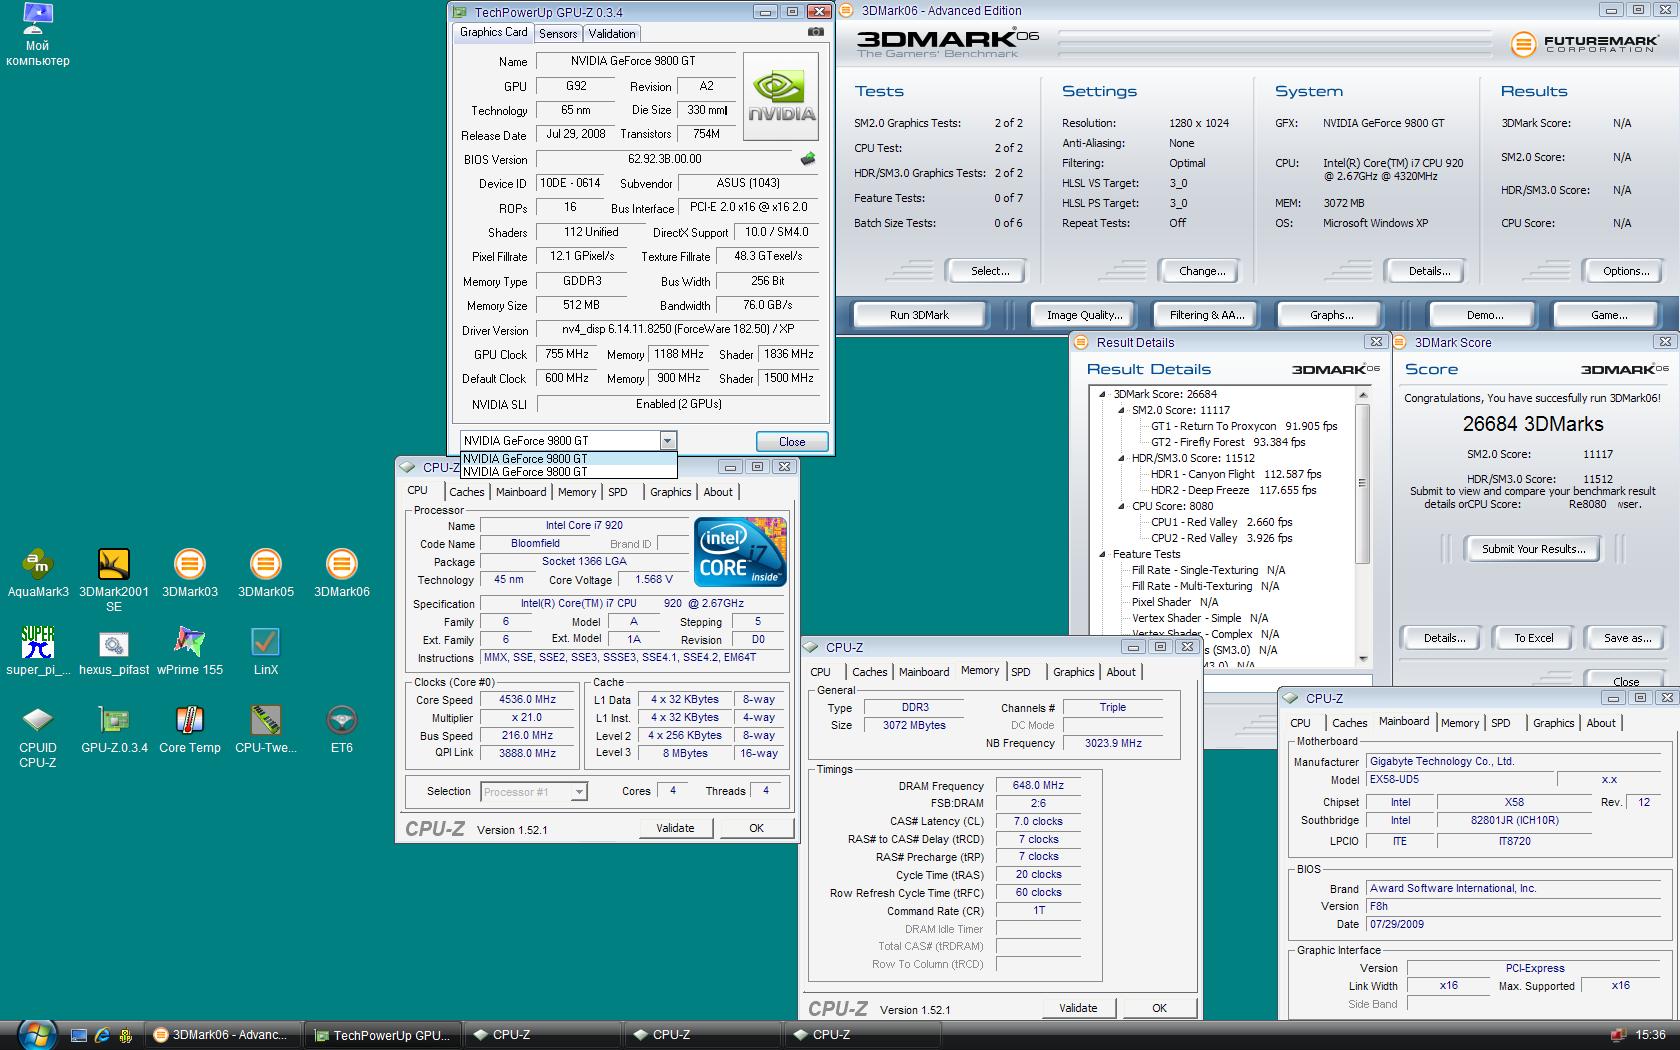
Task: Open Caches tab in CPU-Z CPU window
Action: coord(466,492)
